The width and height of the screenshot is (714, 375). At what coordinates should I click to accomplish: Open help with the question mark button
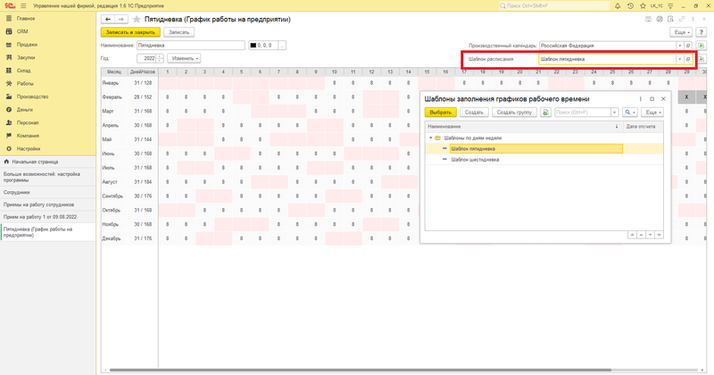tap(701, 32)
